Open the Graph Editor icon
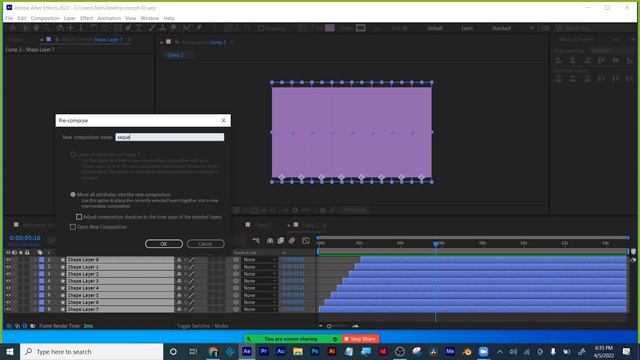640x360 pixels. point(306,241)
